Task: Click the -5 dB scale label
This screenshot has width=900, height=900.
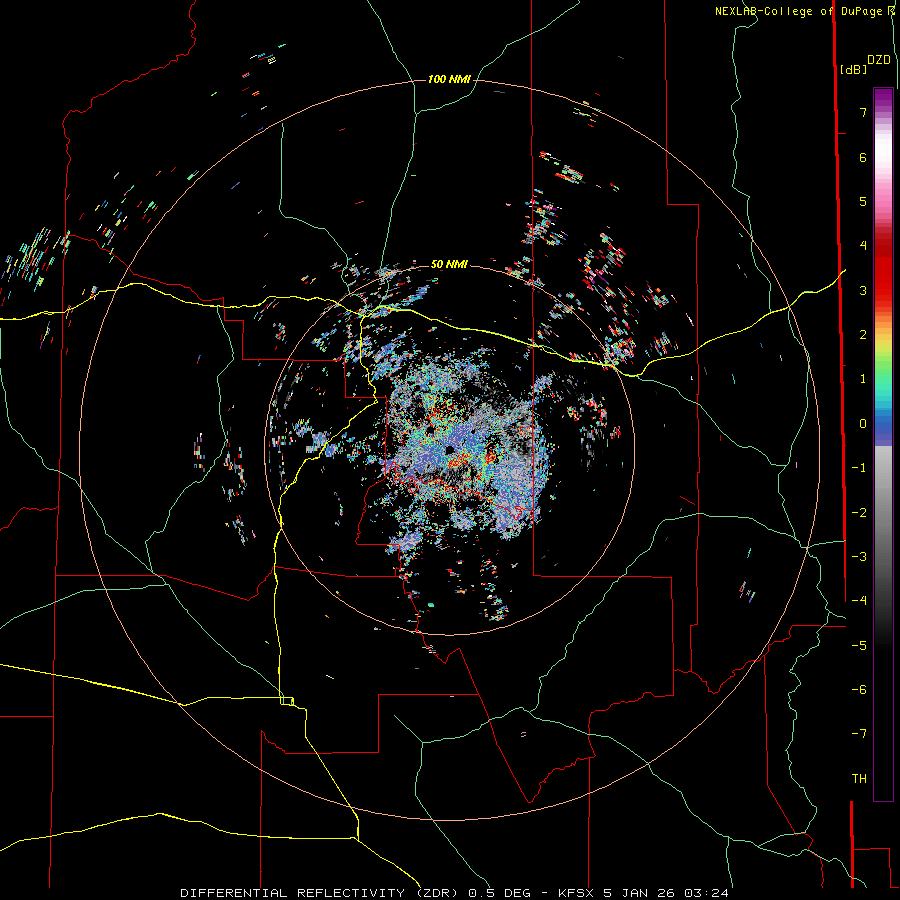Action: coord(859,646)
